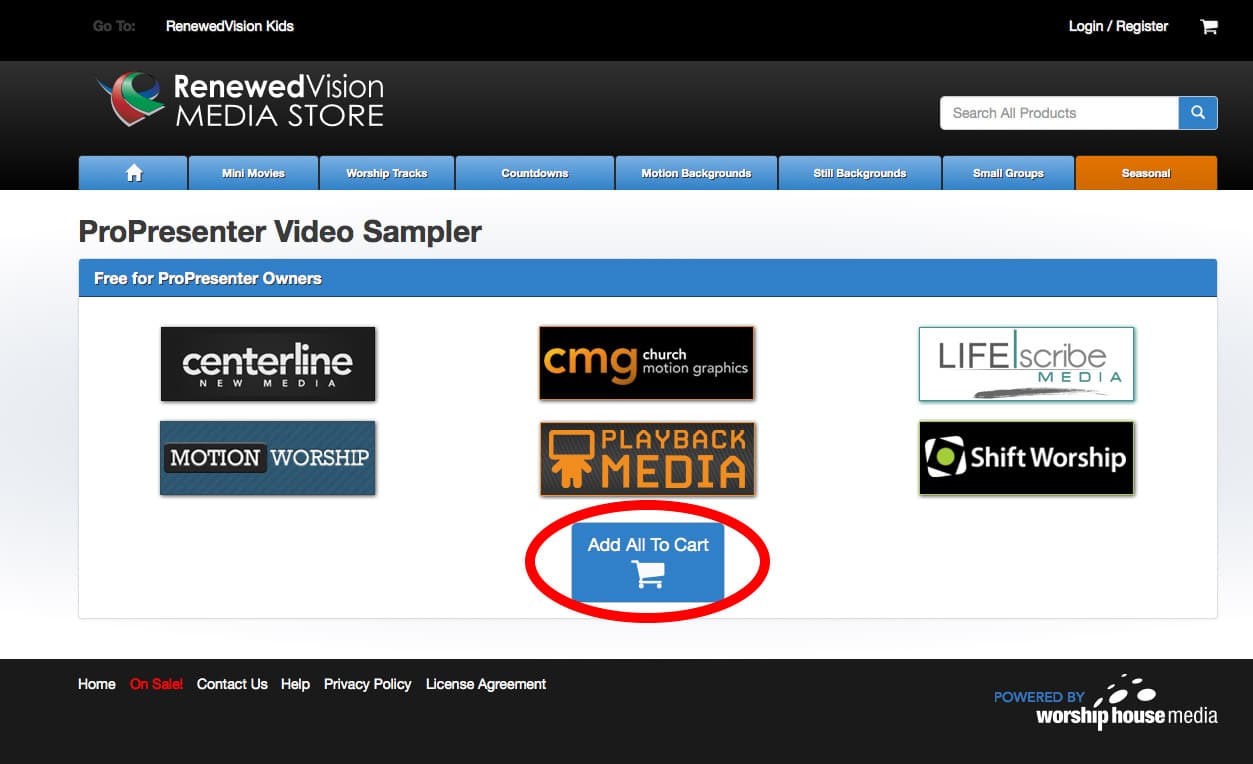Open the On Sale! footer link
The width and height of the screenshot is (1253, 764).
(x=156, y=684)
